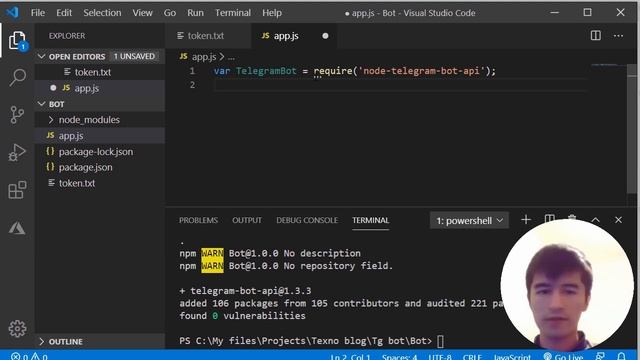
Task: Click the terminal prompt input
Action: [440, 341]
